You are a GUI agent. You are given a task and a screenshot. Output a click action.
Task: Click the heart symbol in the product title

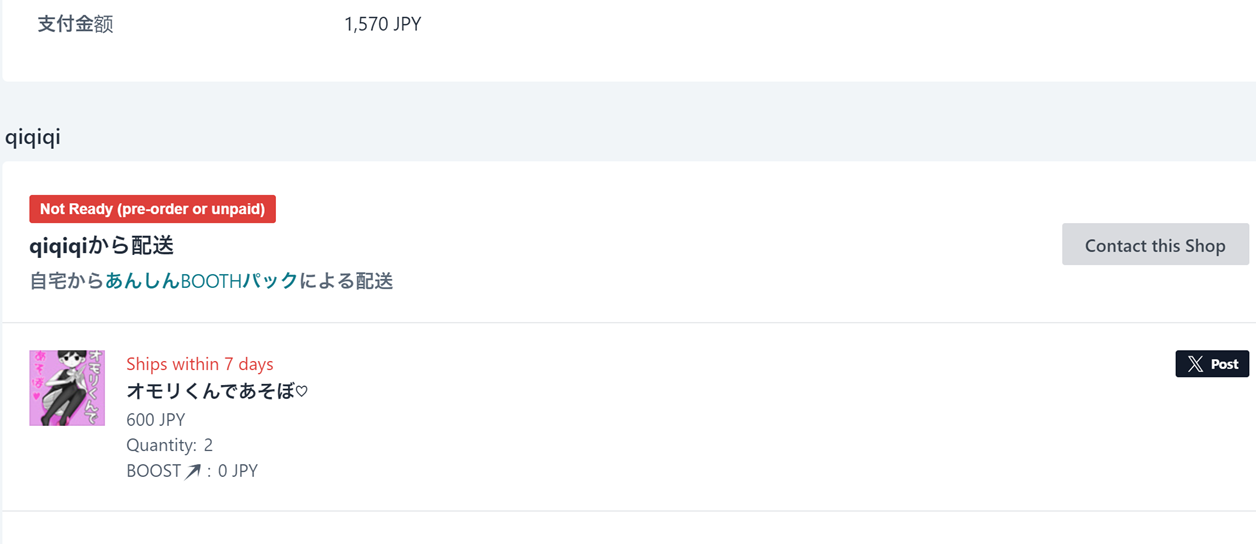(x=302, y=392)
